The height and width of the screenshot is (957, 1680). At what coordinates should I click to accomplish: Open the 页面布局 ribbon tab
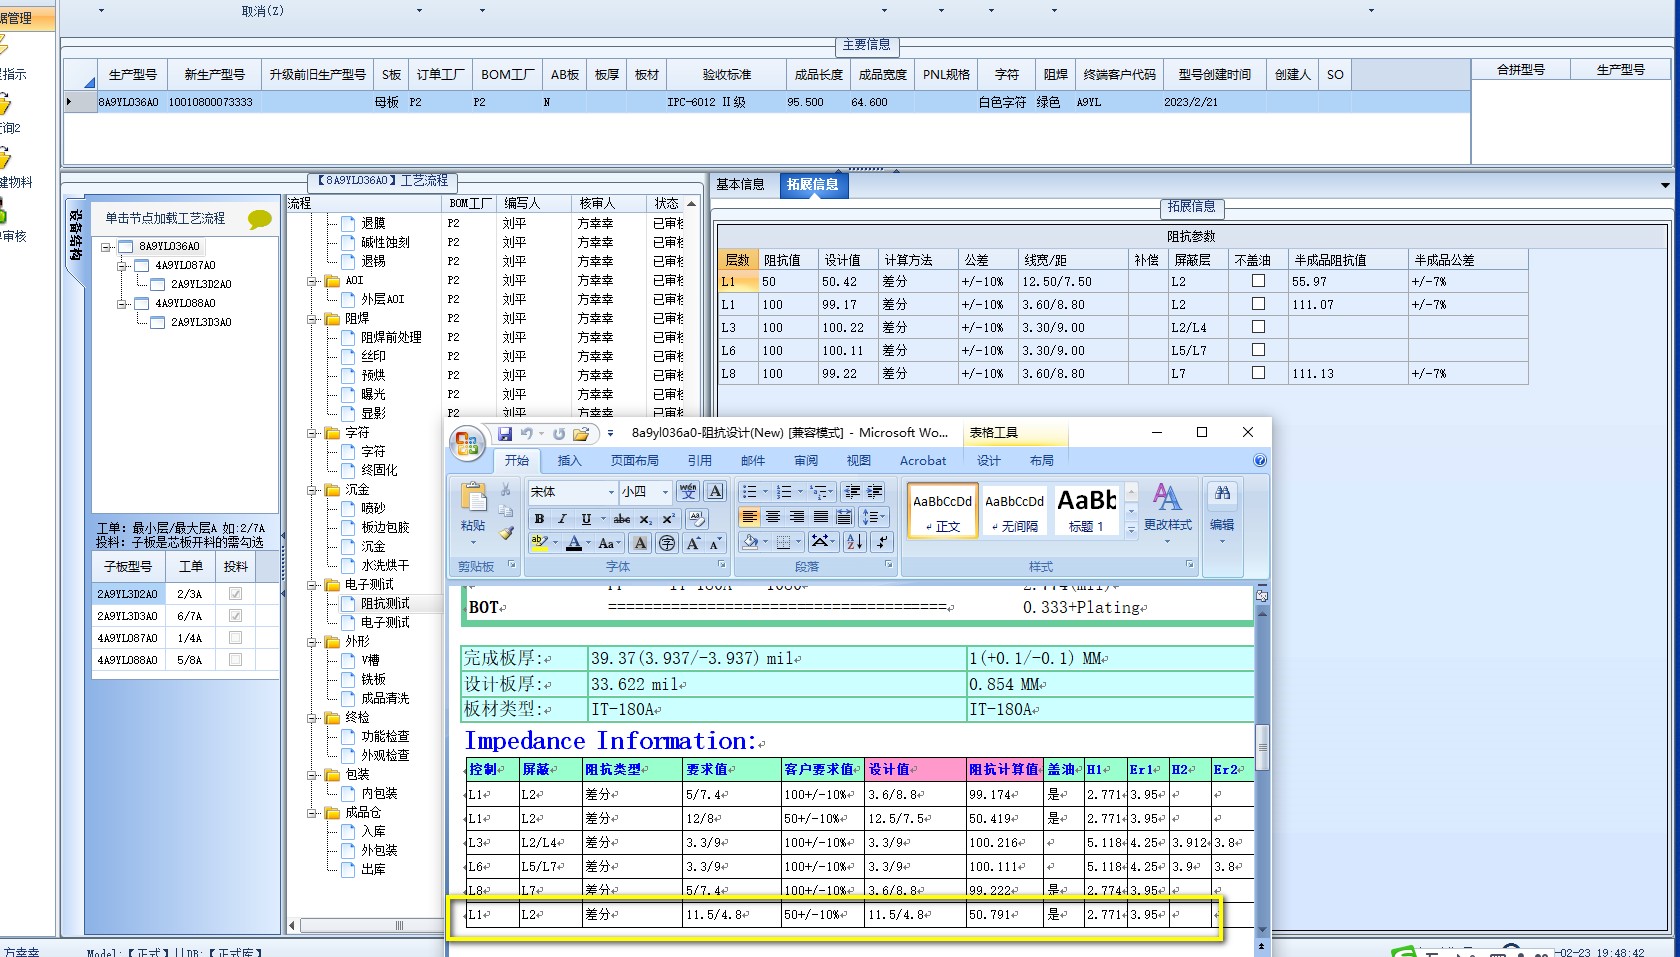tap(634, 461)
